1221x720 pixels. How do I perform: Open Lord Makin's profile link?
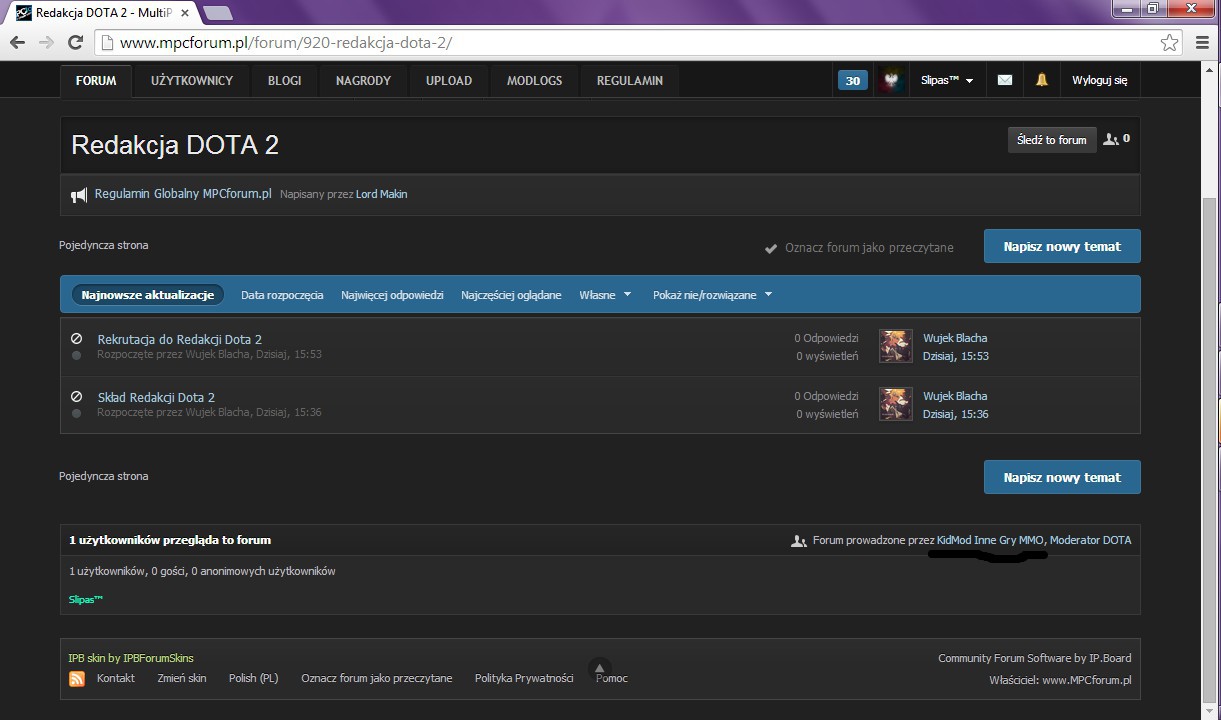[x=381, y=194]
